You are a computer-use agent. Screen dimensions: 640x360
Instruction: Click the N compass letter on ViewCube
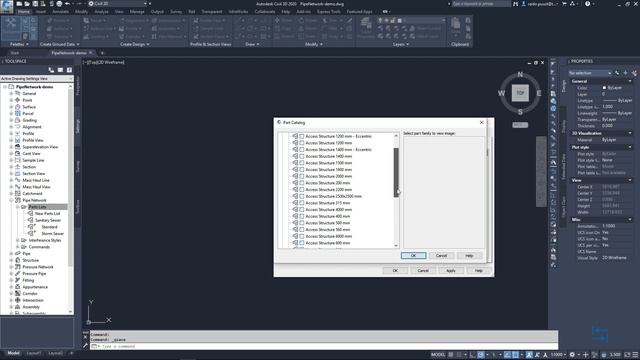click(520, 74)
